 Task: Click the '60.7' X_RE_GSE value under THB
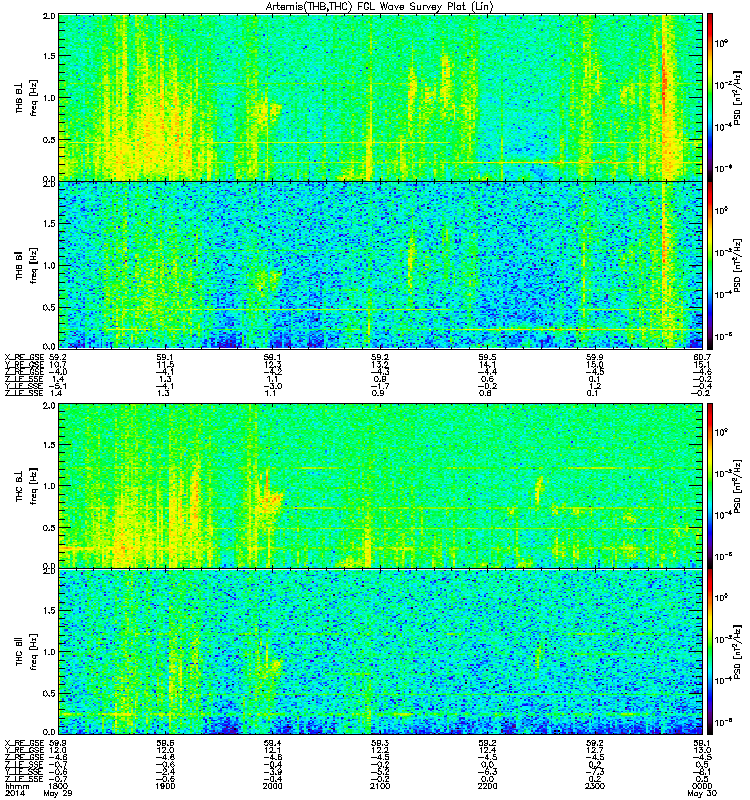[702, 358]
